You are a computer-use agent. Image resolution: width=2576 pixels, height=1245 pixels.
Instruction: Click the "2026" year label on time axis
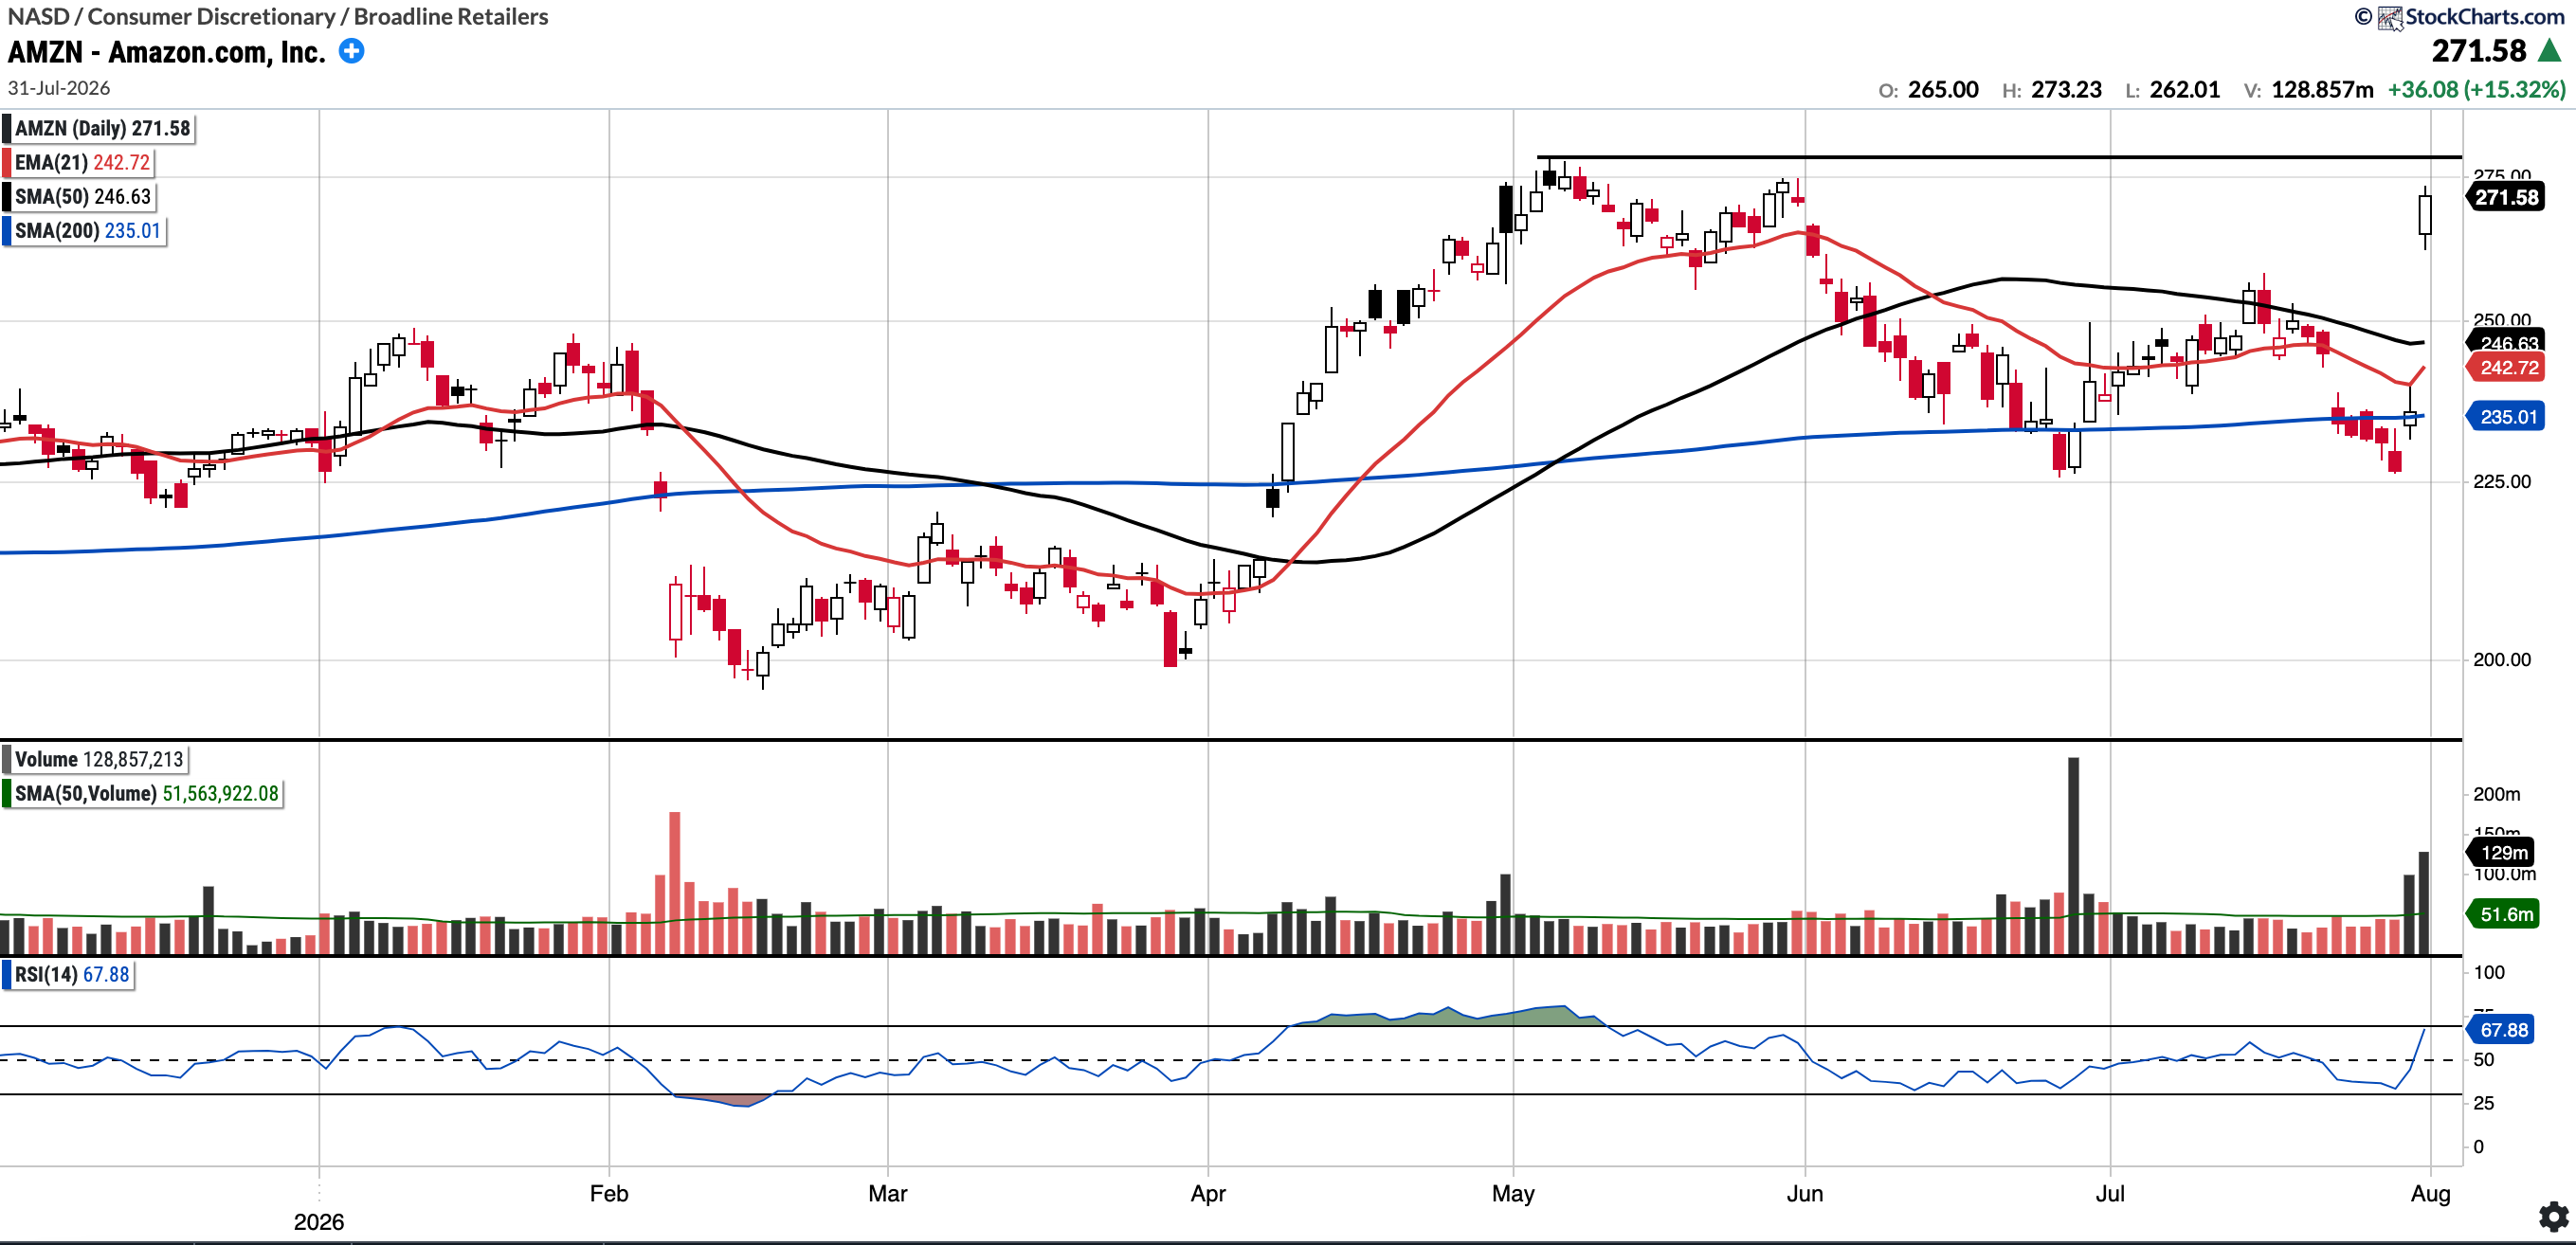click(319, 1222)
